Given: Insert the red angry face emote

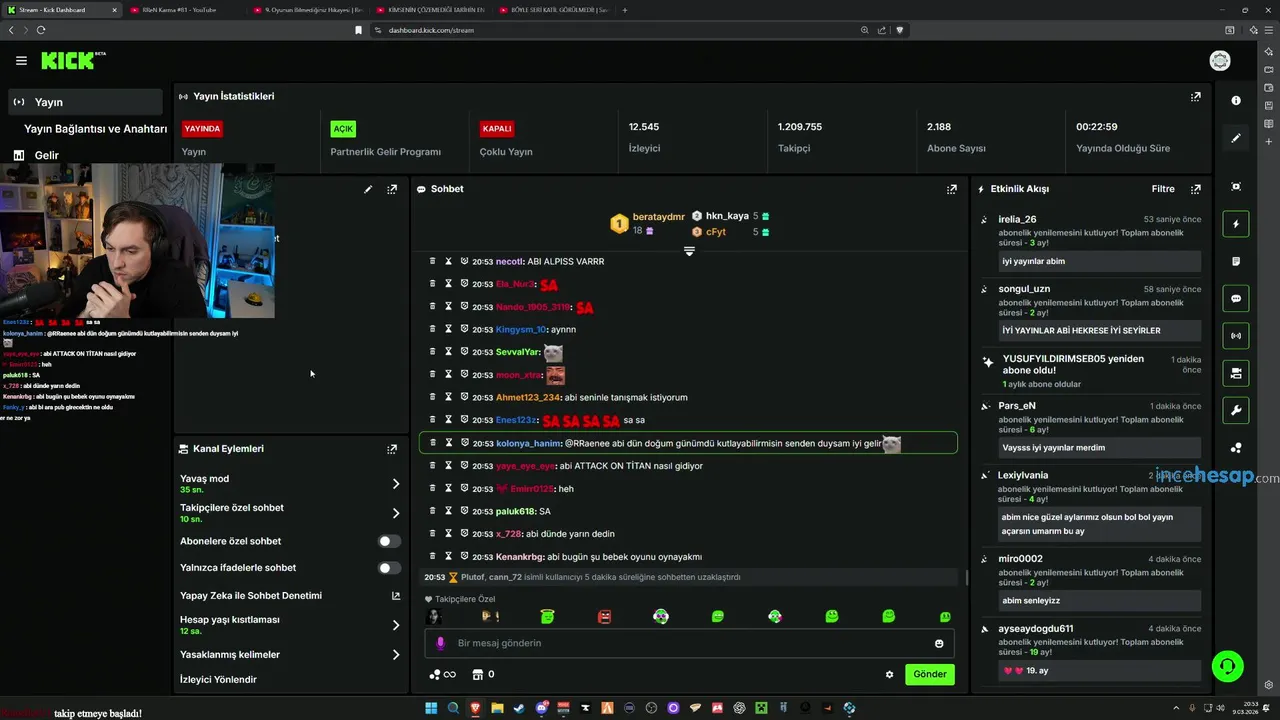Looking at the screenshot, I should click(604, 617).
